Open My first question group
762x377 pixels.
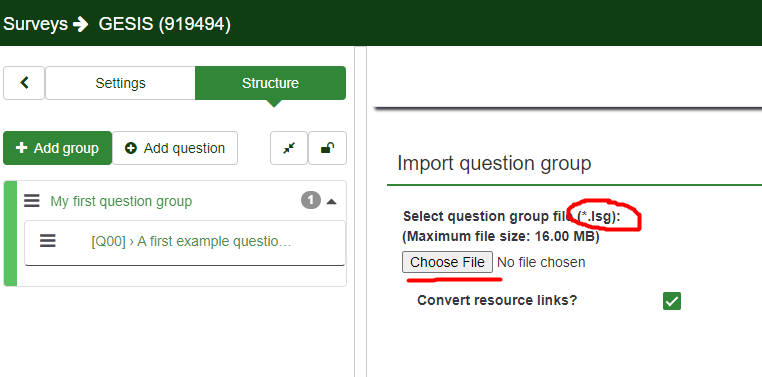[x=121, y=201]
